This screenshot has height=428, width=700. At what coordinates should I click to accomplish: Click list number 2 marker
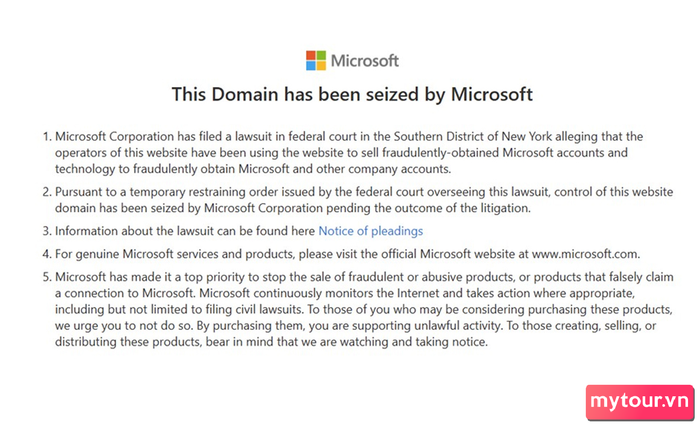pos(47,192)
